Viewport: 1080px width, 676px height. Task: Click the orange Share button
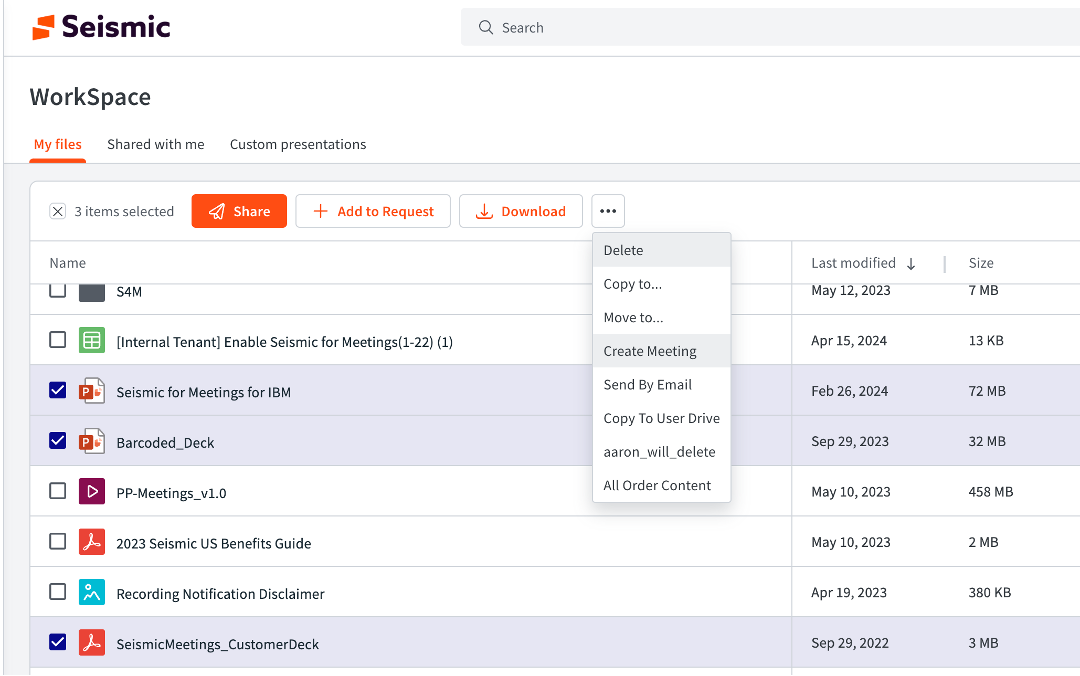click(x=239, y=211)
